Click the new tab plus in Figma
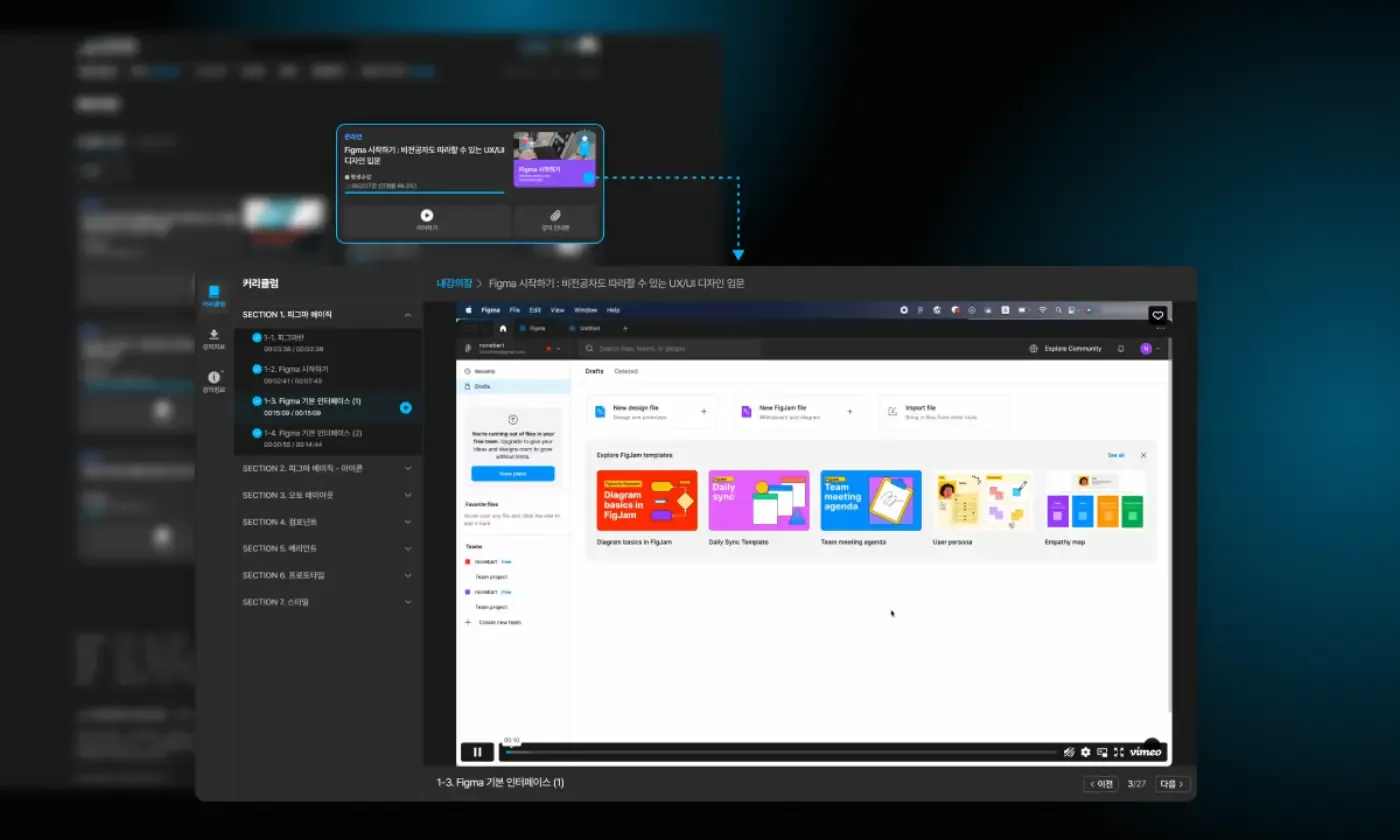Screen dimensions: 1400x840 (626, 328)
